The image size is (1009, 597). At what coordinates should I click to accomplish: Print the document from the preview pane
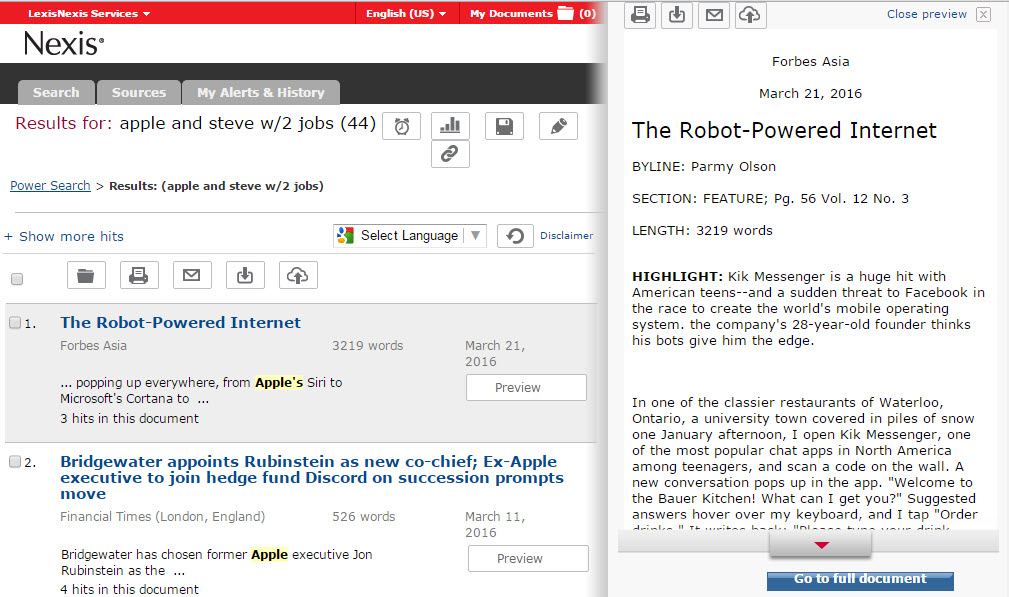click(640, 14)
